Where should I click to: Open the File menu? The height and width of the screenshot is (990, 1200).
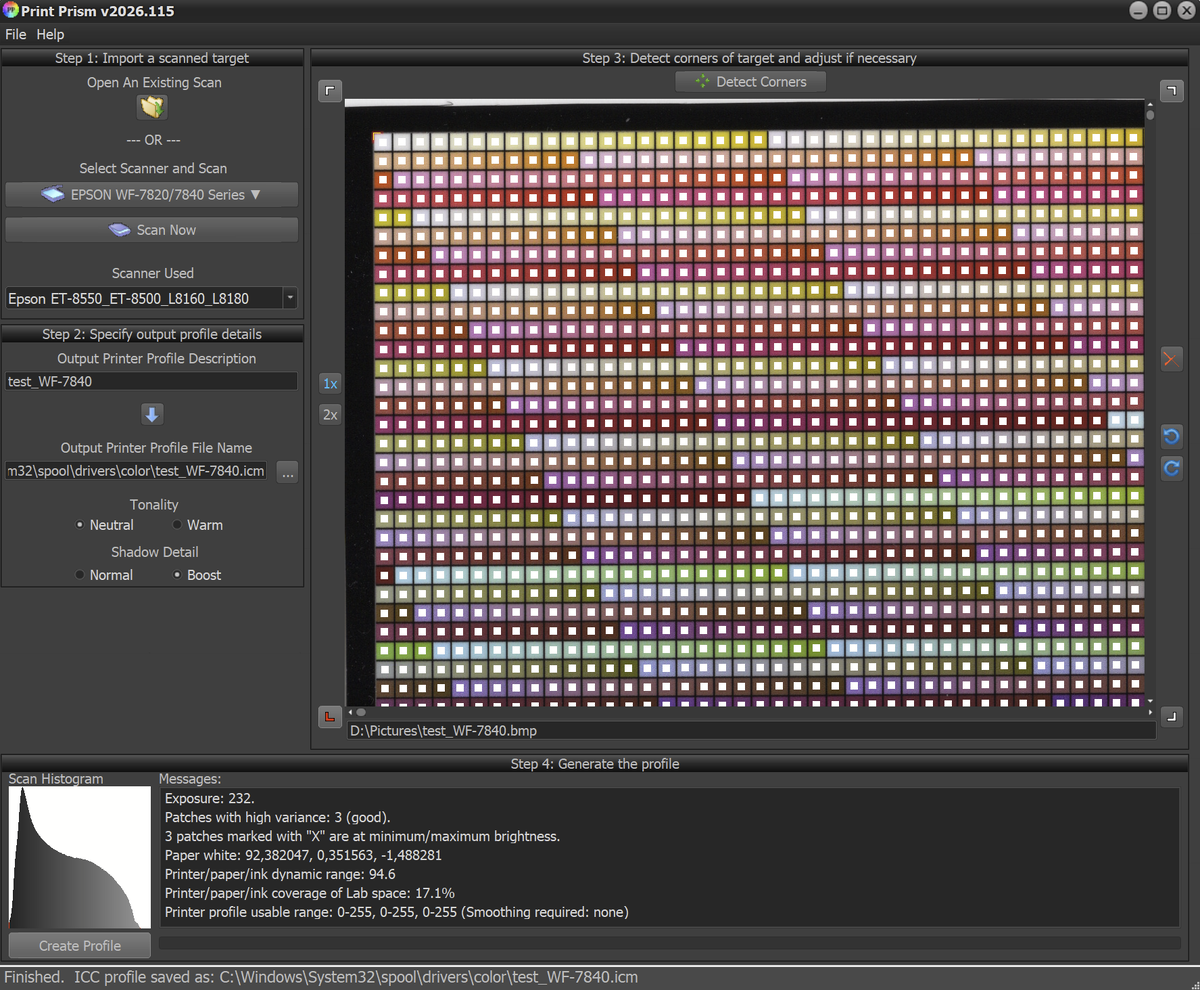(15, 34)
